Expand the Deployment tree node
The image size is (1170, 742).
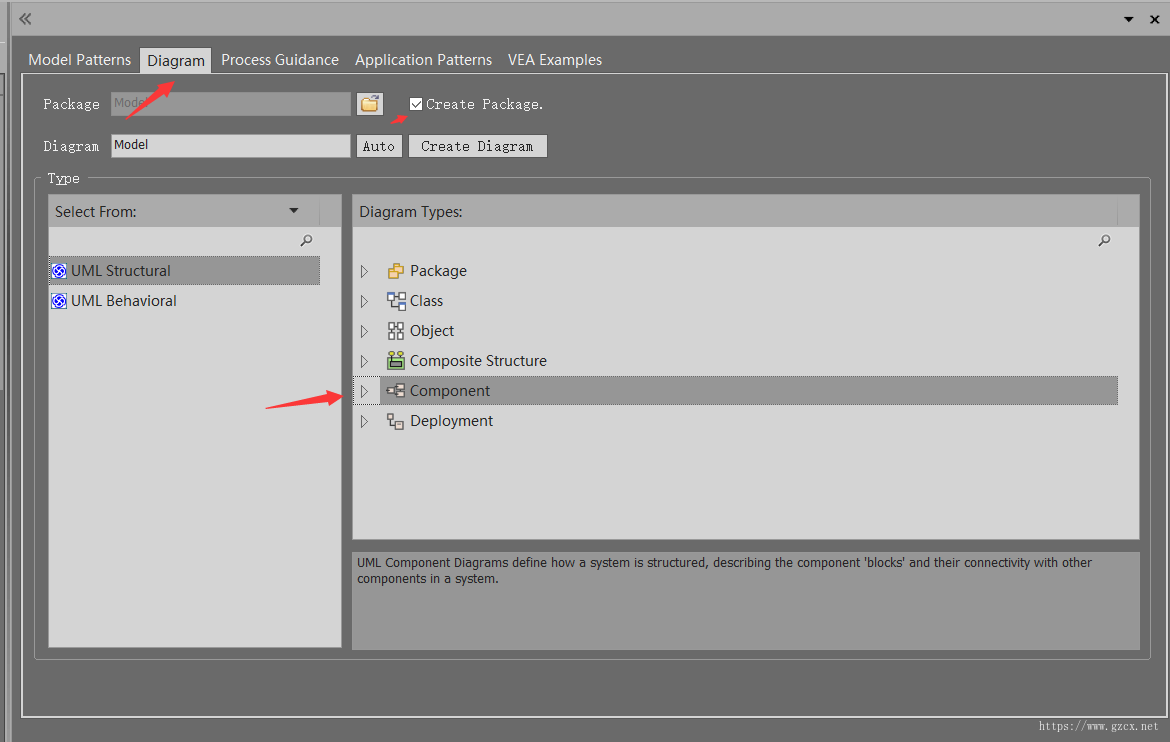pyautogui.click(x=364, y=421)
